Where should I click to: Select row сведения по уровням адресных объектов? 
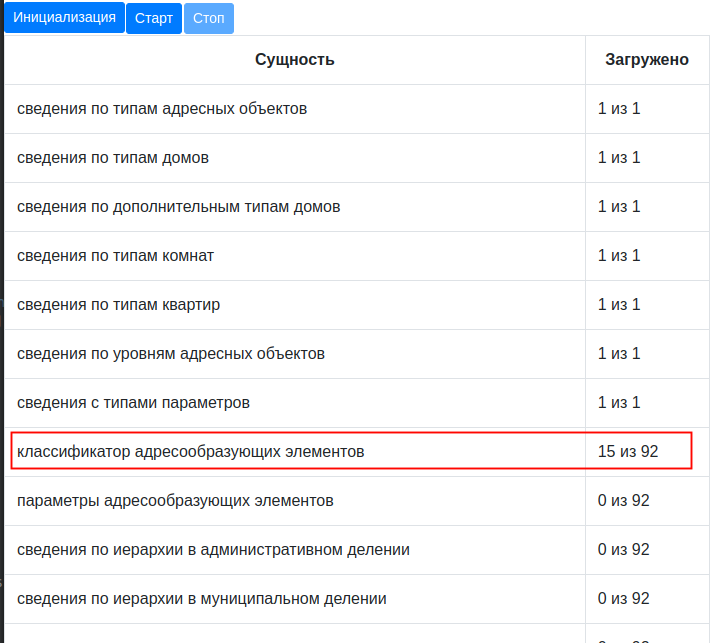[x=171, y=354]
